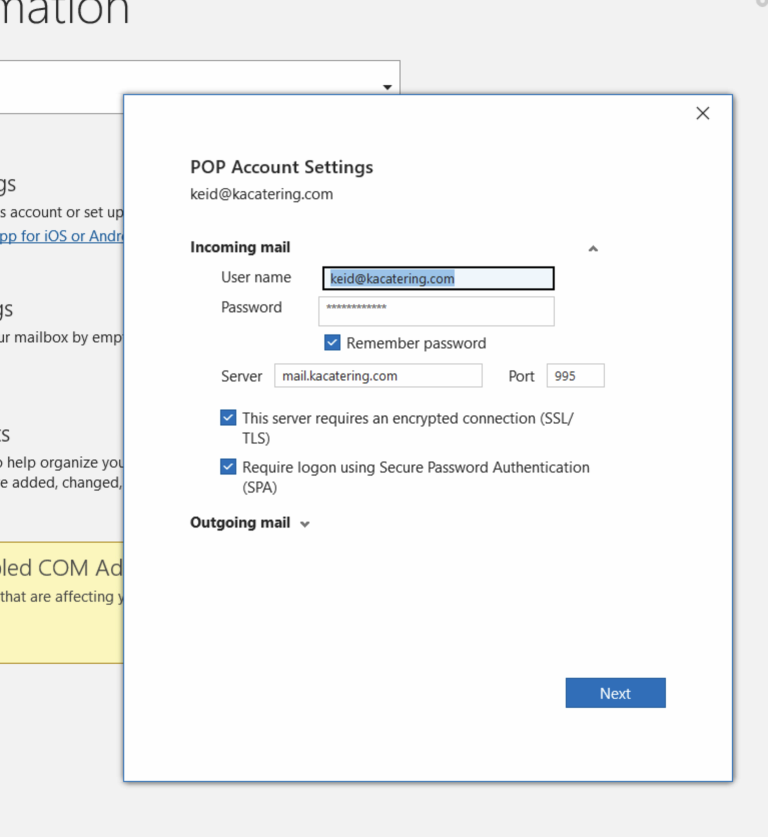Click the POP Account Settings heading
This screenshot has height=837, width=768.
click(x=281, y=167)
